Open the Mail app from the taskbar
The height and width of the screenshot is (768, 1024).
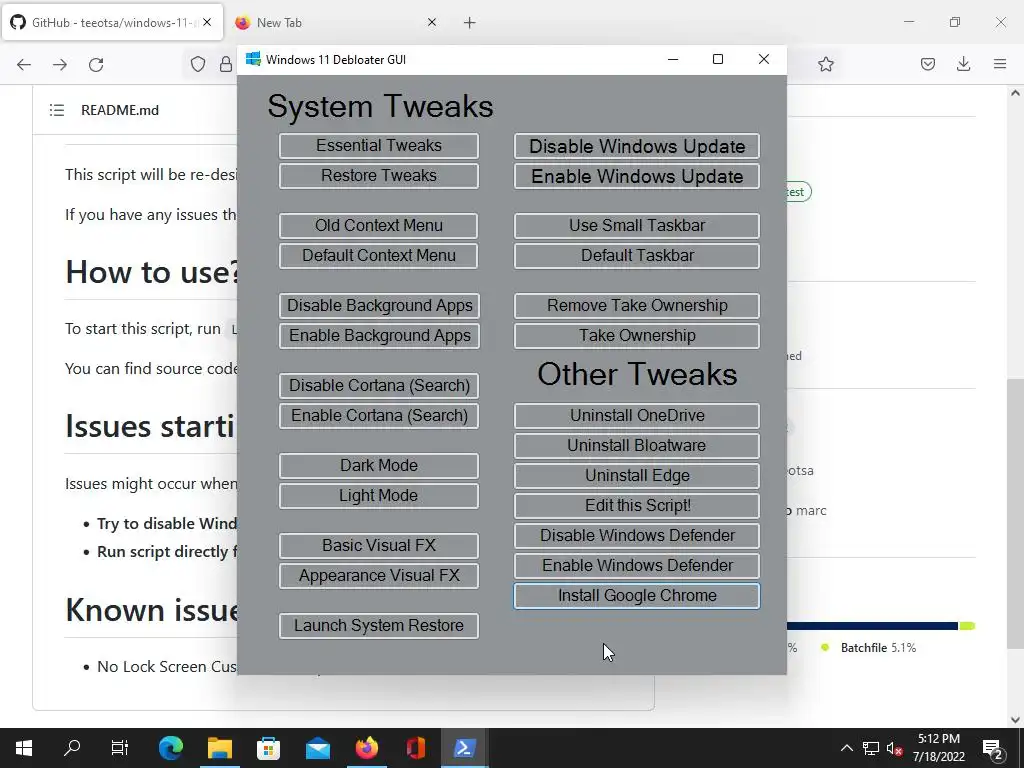(318, 748)
